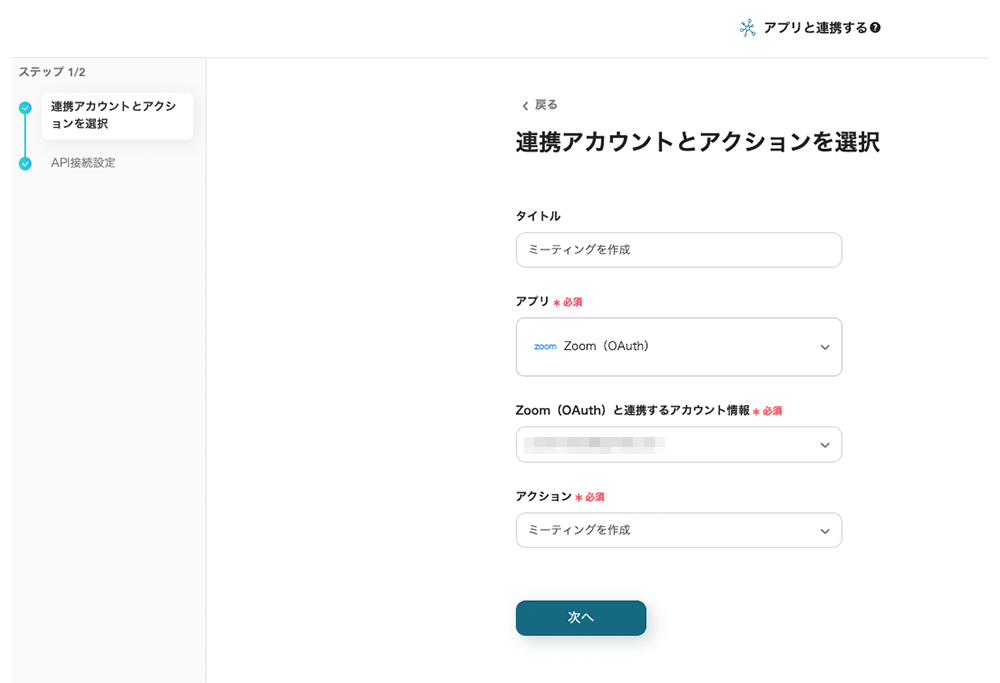
Task: Click the Zoom（OAuth）text in app selector
Action: [x=606, y=347]
